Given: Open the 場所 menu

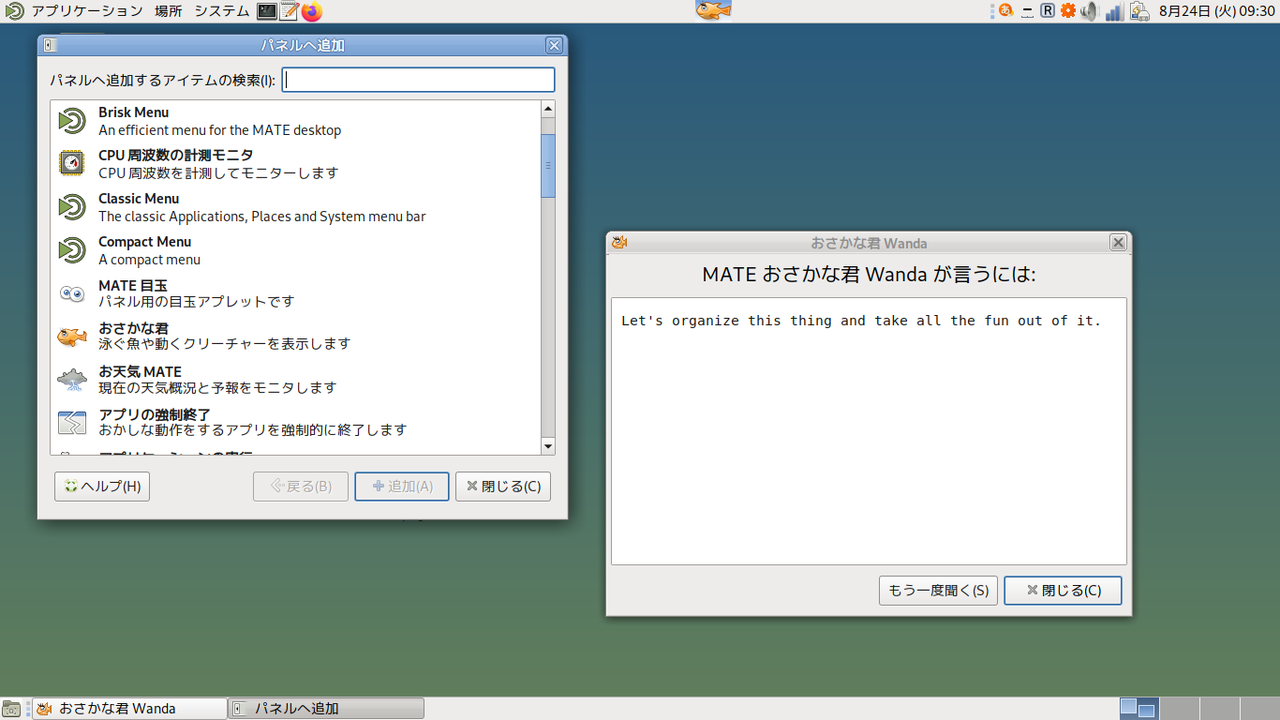Looking at the screenshot, I should tap(169, 11).
